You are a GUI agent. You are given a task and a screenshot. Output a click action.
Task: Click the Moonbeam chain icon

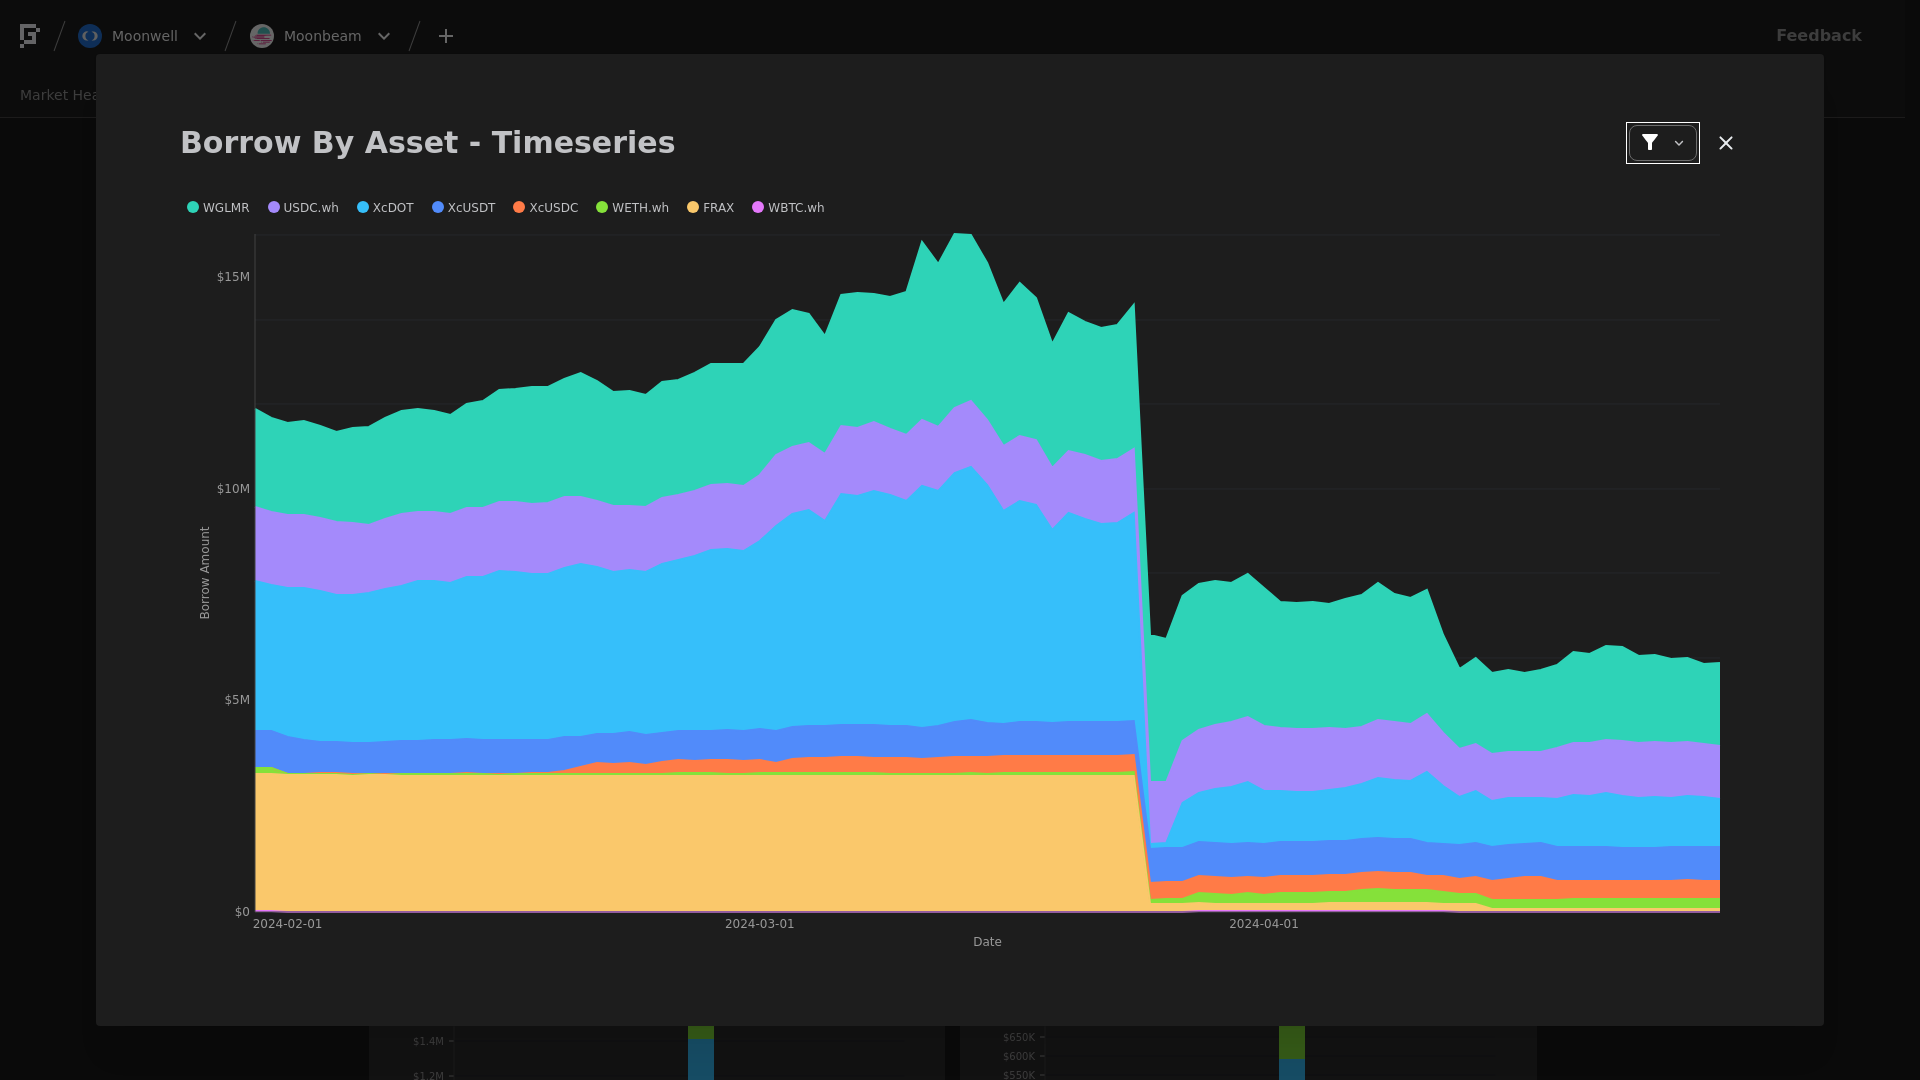coord(262,36)
